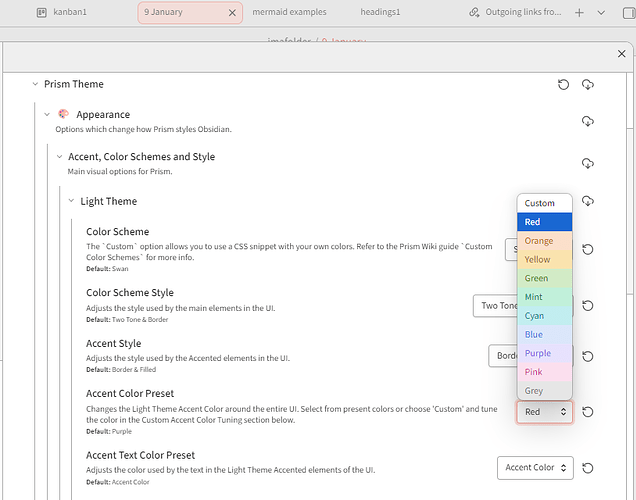Choose Purple accent color option
Screen dimensions: 636x500
[545, 353]
